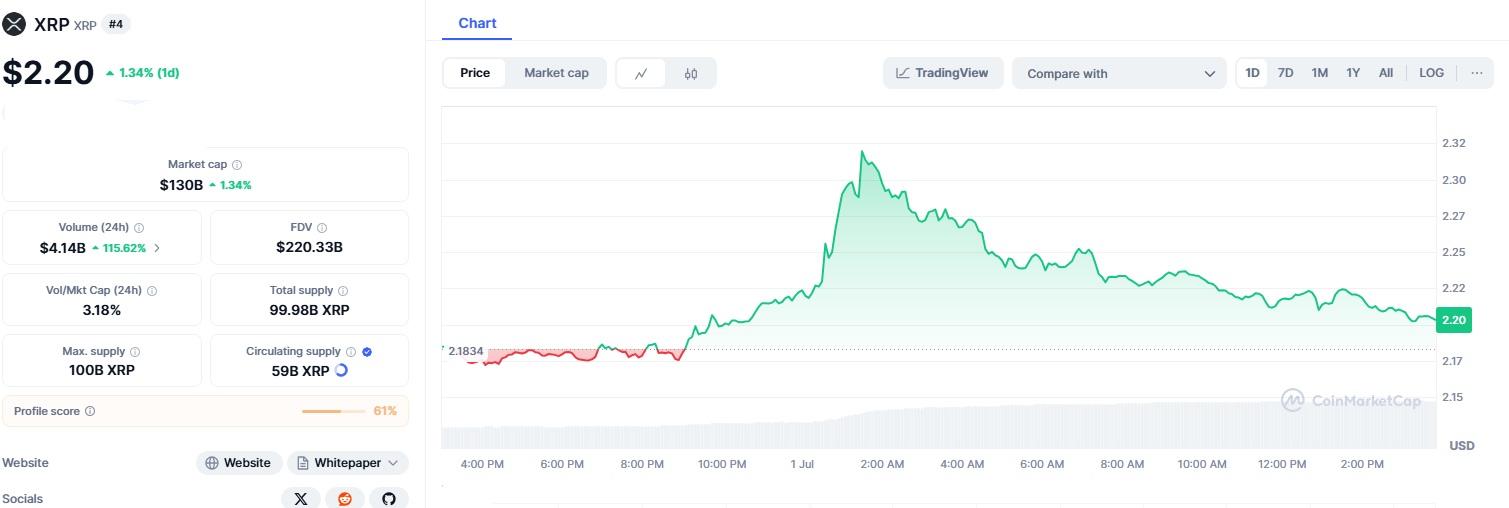Toggle the Price view
The width and height of the screenshot is (1509, 508).
475,73
